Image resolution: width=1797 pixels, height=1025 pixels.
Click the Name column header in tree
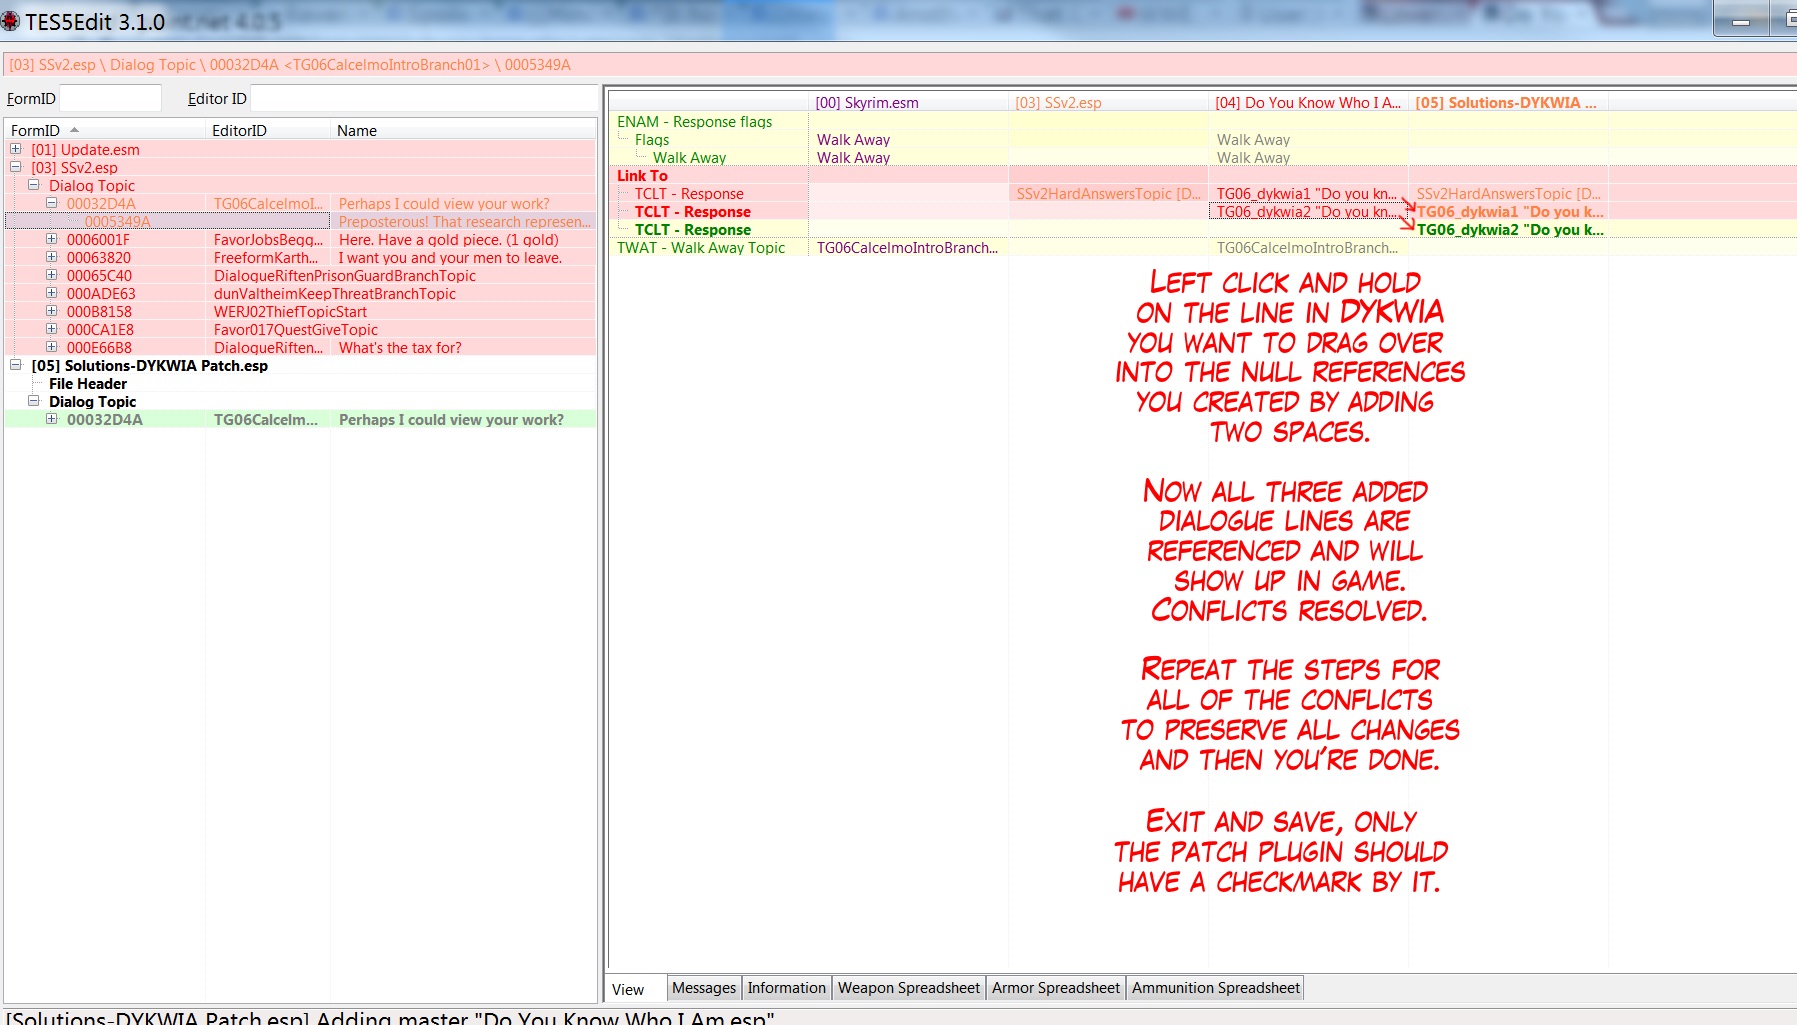click(357, 131)
